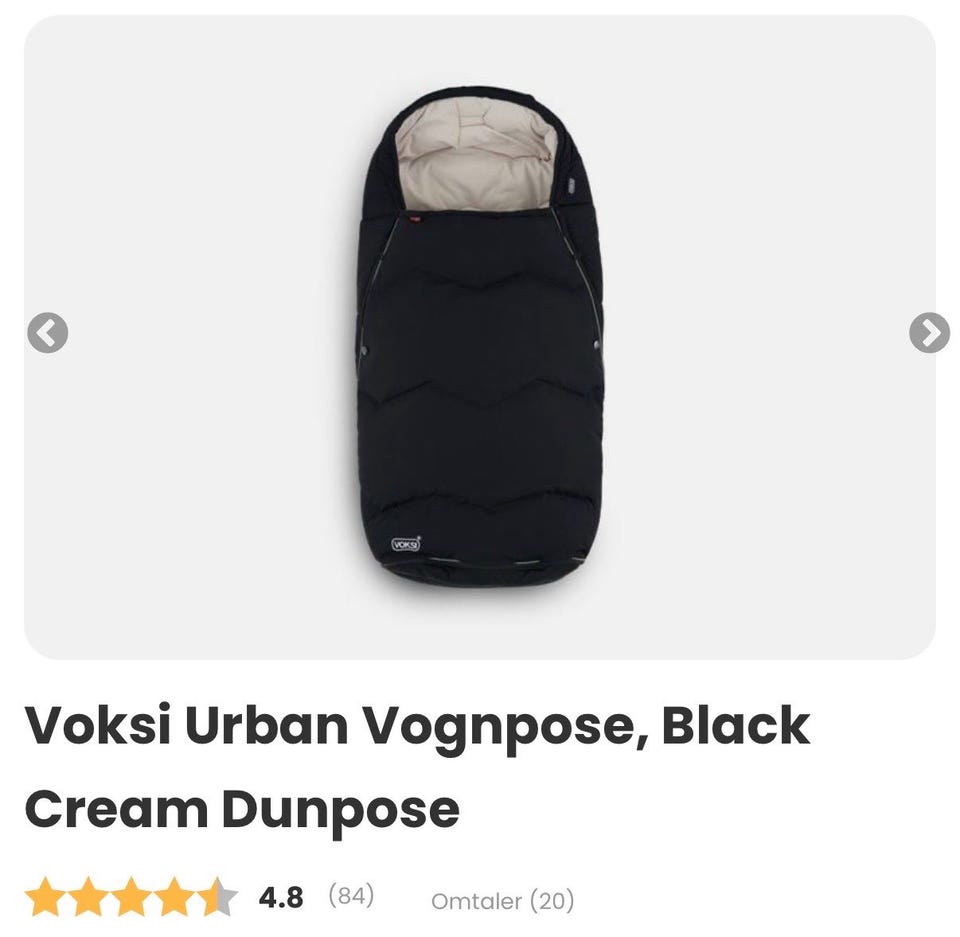
Task: Click the first rating star
Action: pos(45,896)
